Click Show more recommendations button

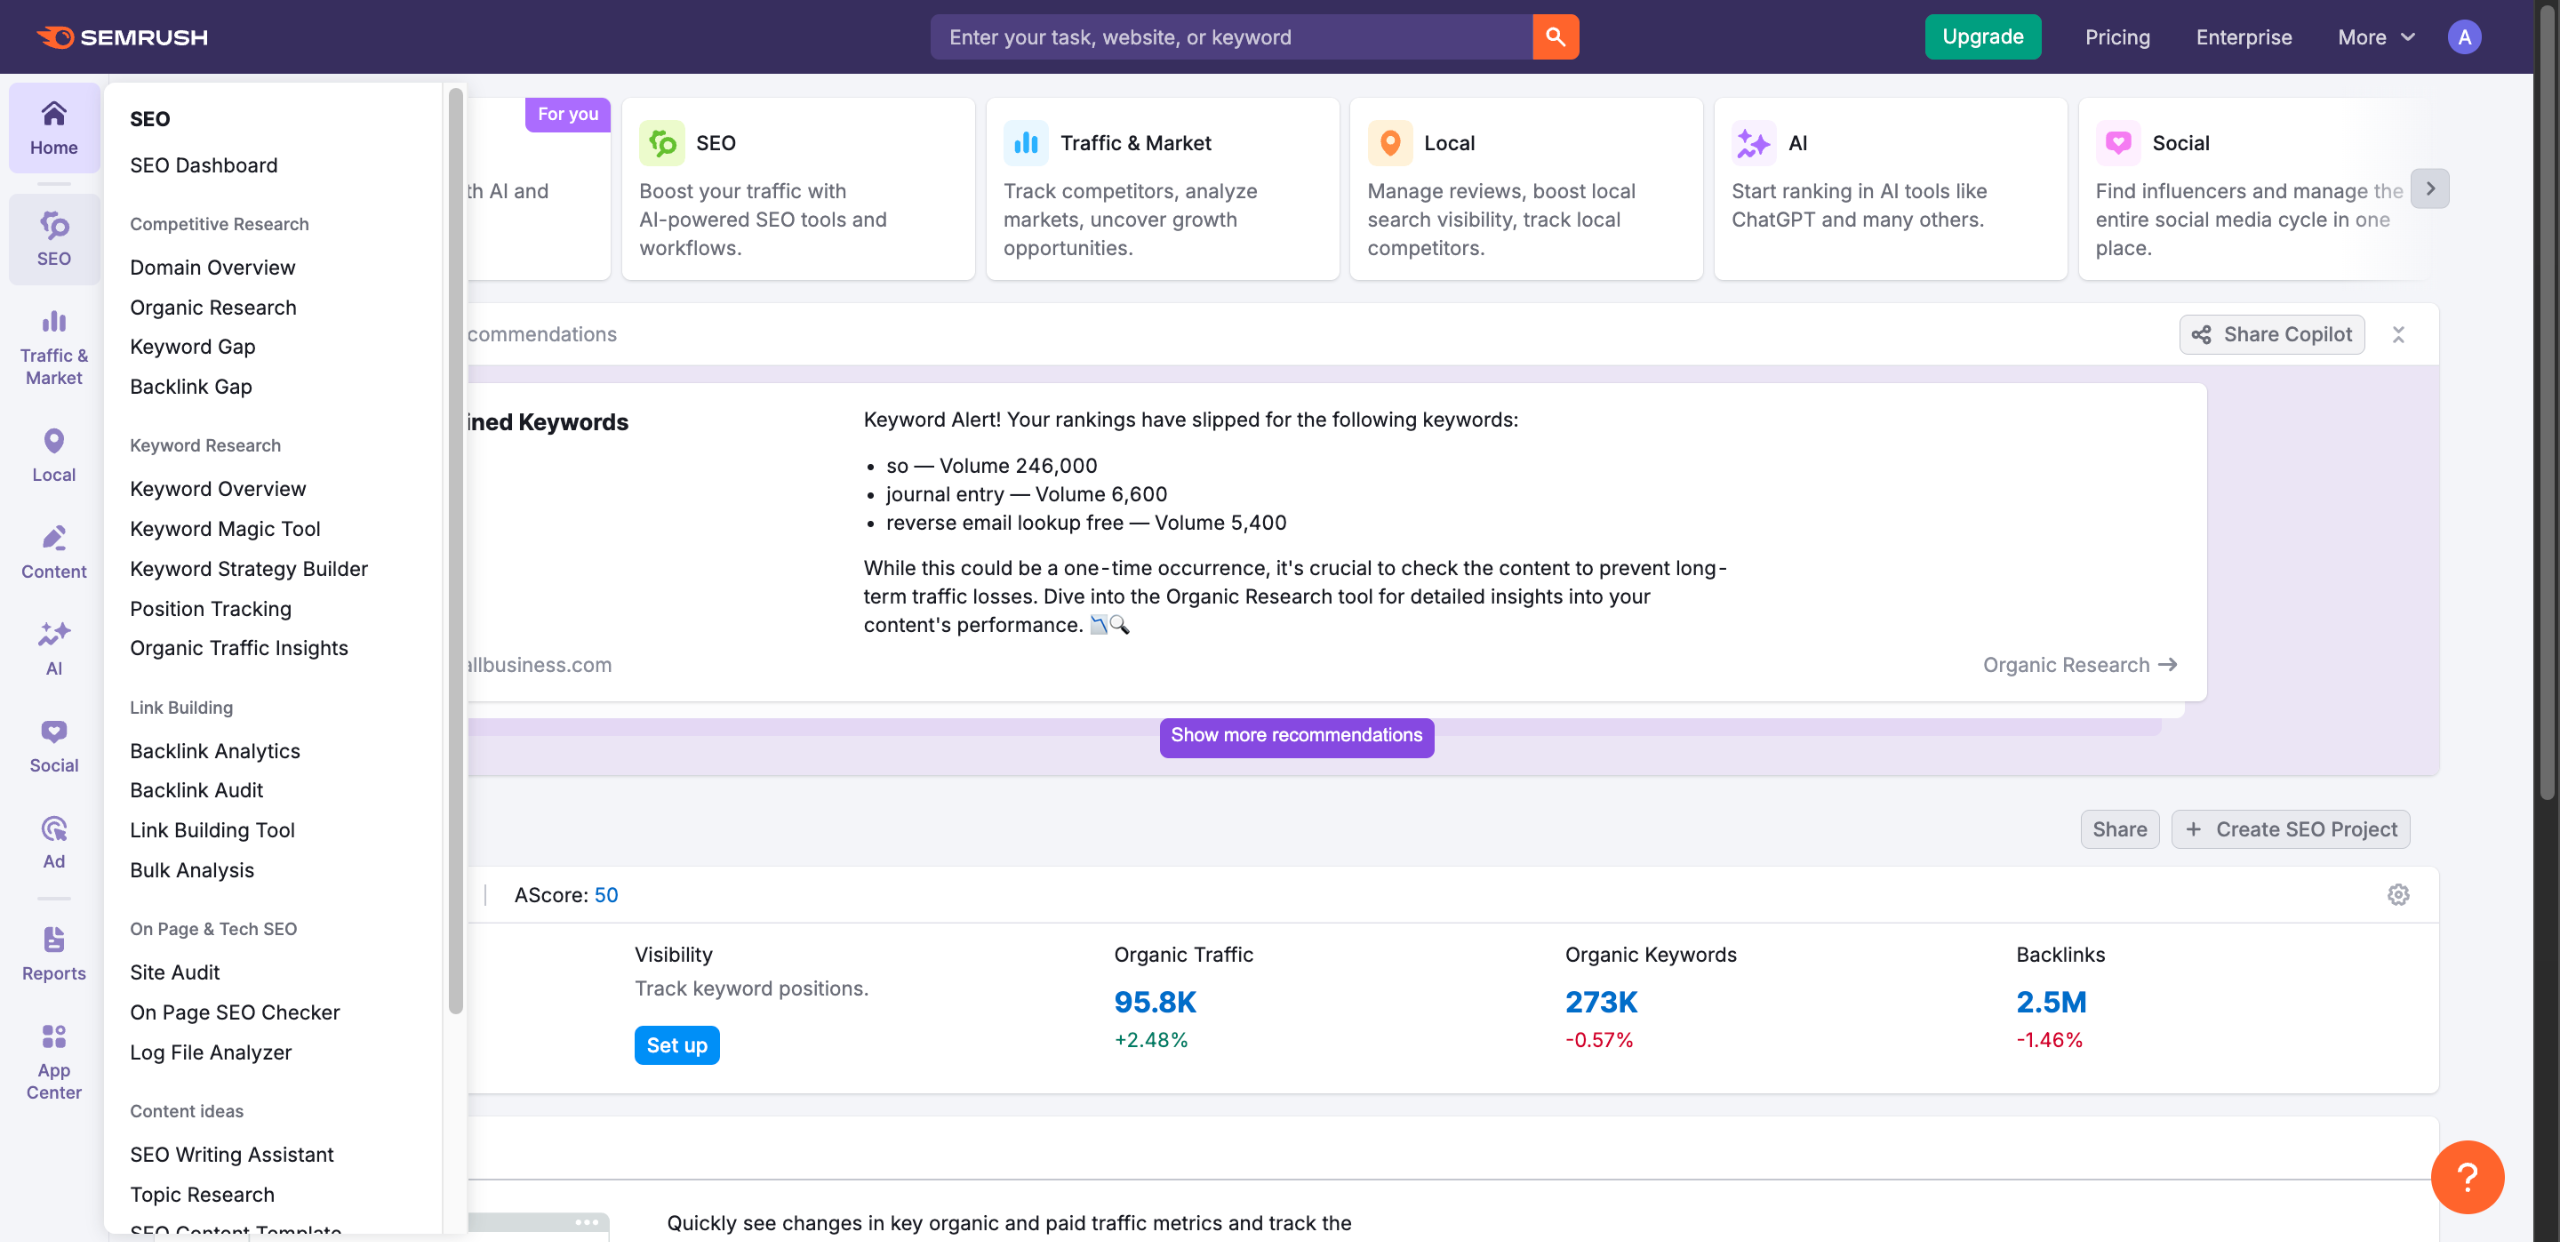1296,736
